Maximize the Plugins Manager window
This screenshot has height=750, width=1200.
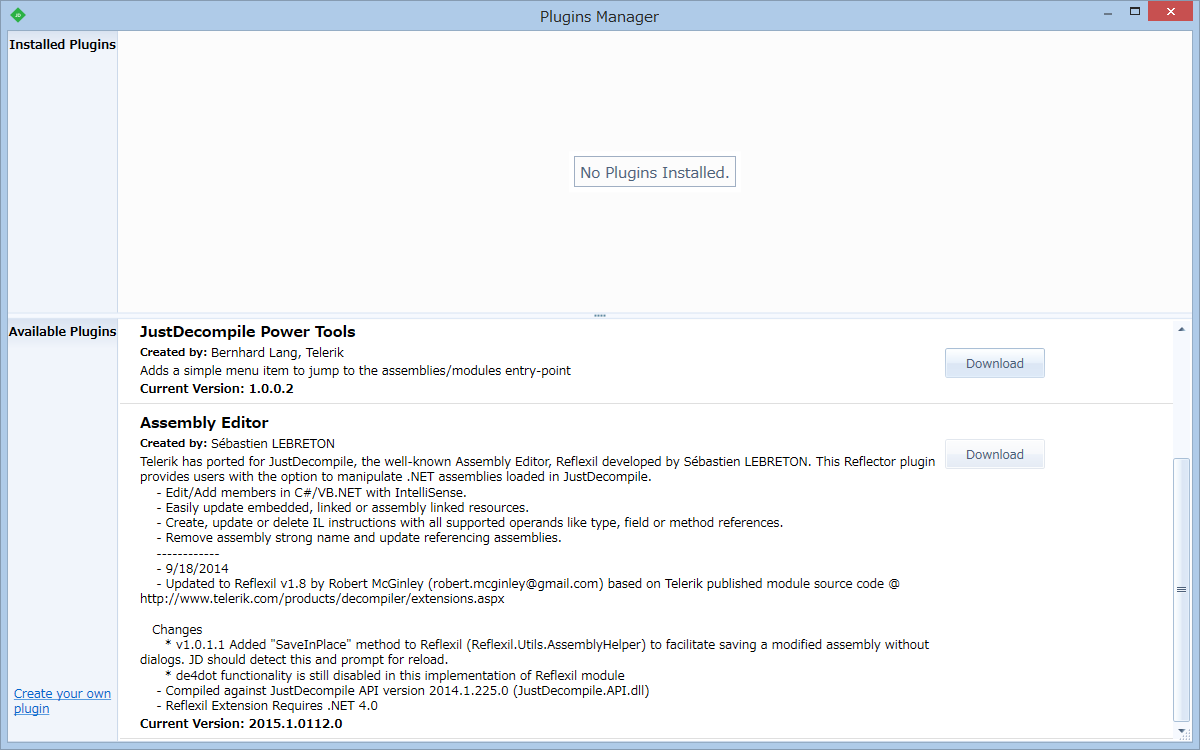pos(1135,14)
